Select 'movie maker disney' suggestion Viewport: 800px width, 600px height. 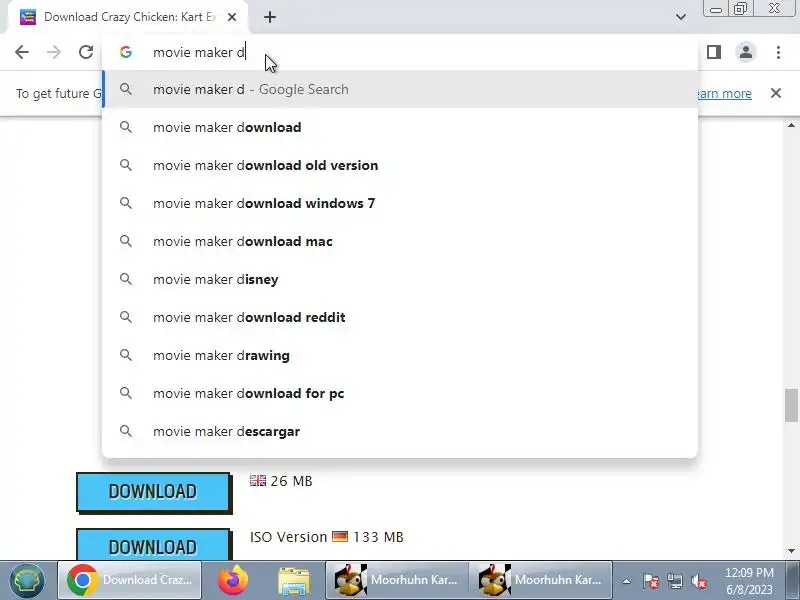(400, 279)
